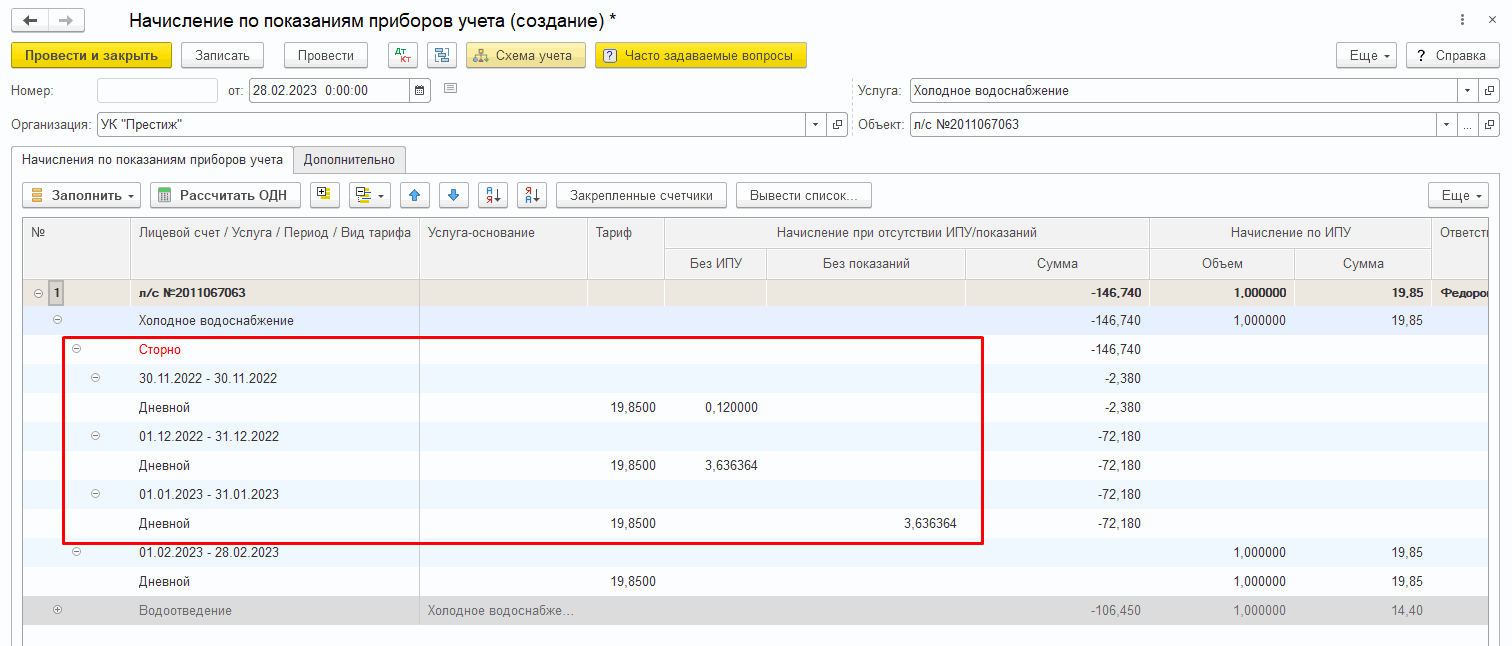Open the Дт/Кт postings icon
The height and width of the screenshot is (646, 1512).
[x=402, y=55]
